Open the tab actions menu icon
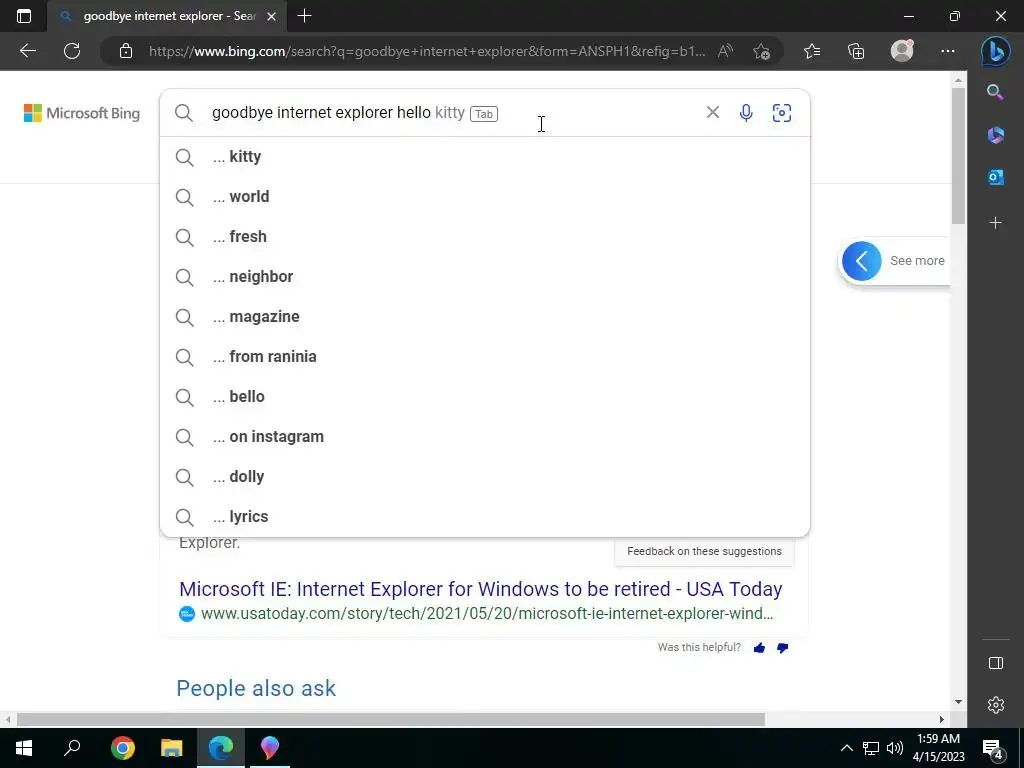The height and width of the screenshot is (768, 1024). pyautogui.click(x=24, y=16)
